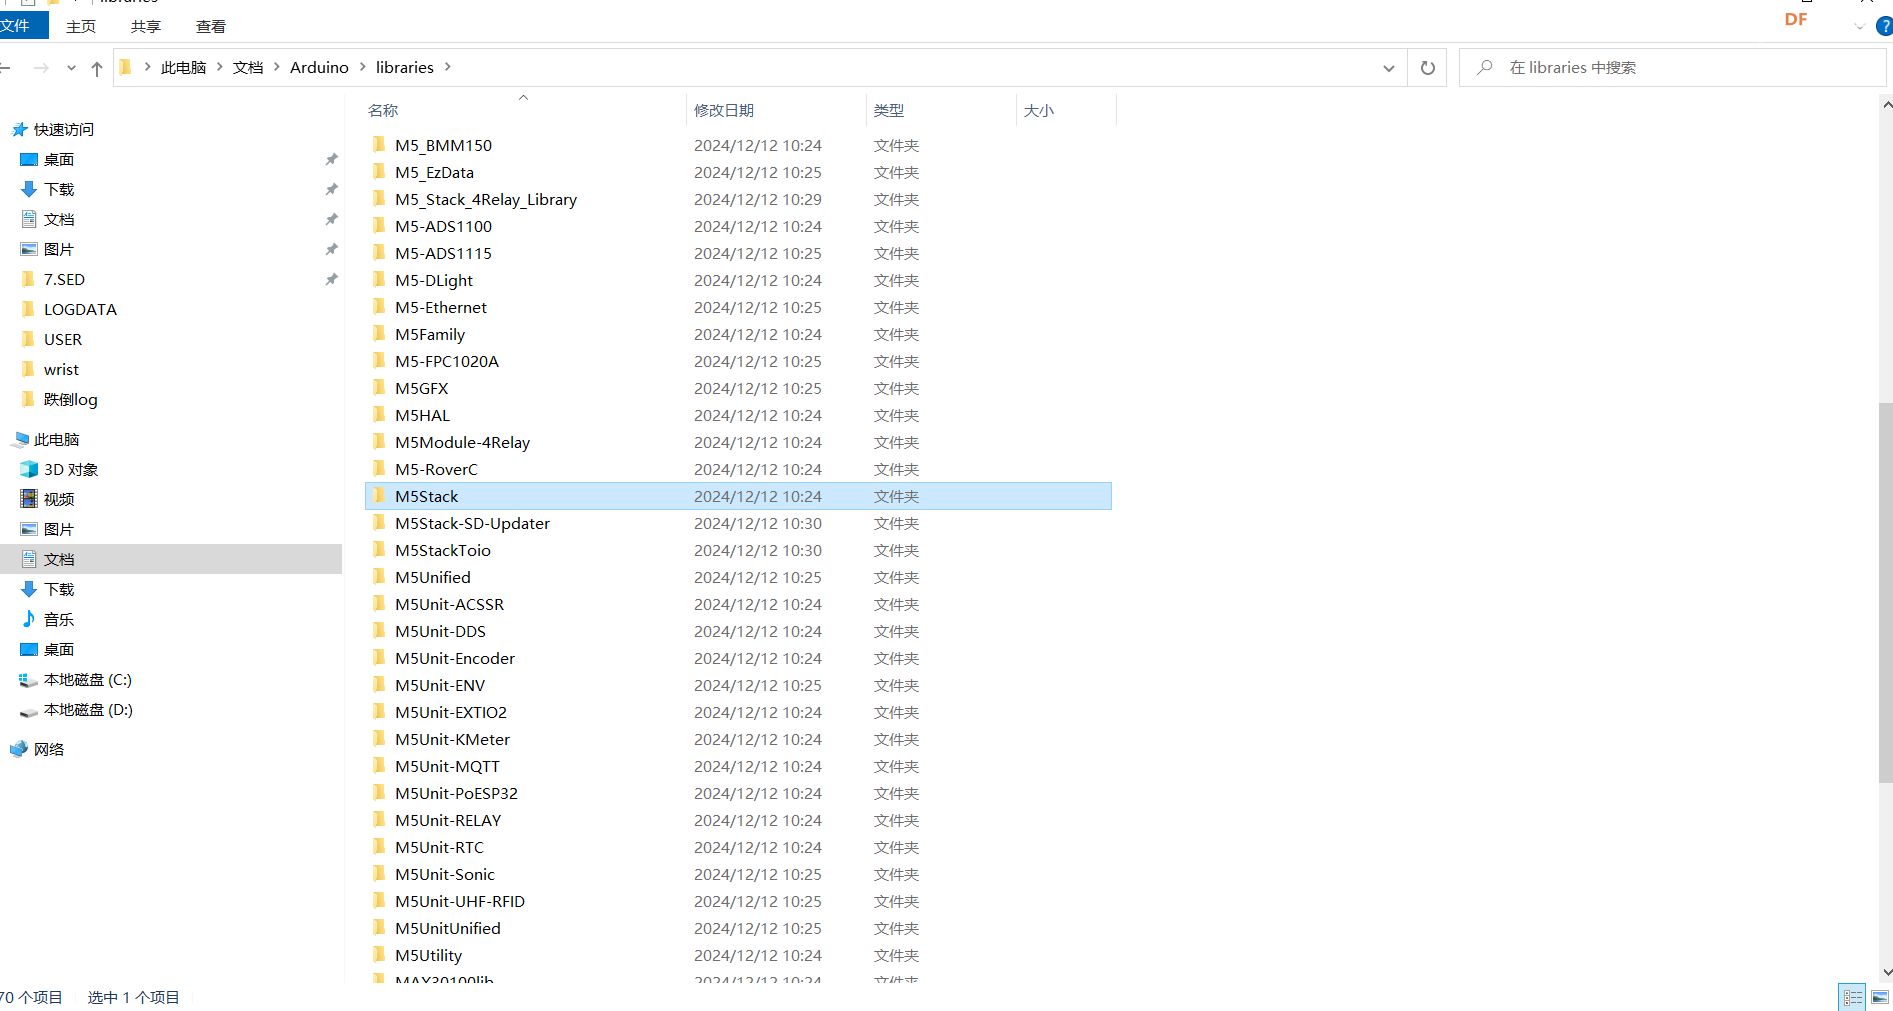Select the M5-RoverC folder
Viewport: 1893px width, 1011px height.
click(738, 469)
